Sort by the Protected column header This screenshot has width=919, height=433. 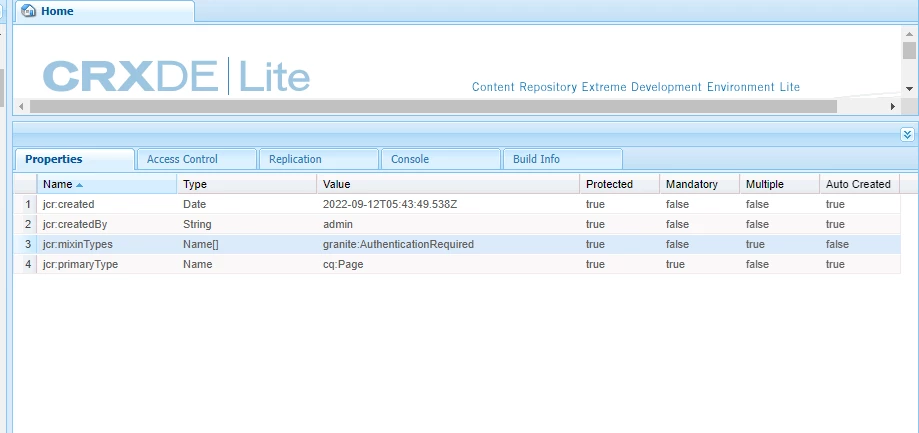tap(620, 184)
